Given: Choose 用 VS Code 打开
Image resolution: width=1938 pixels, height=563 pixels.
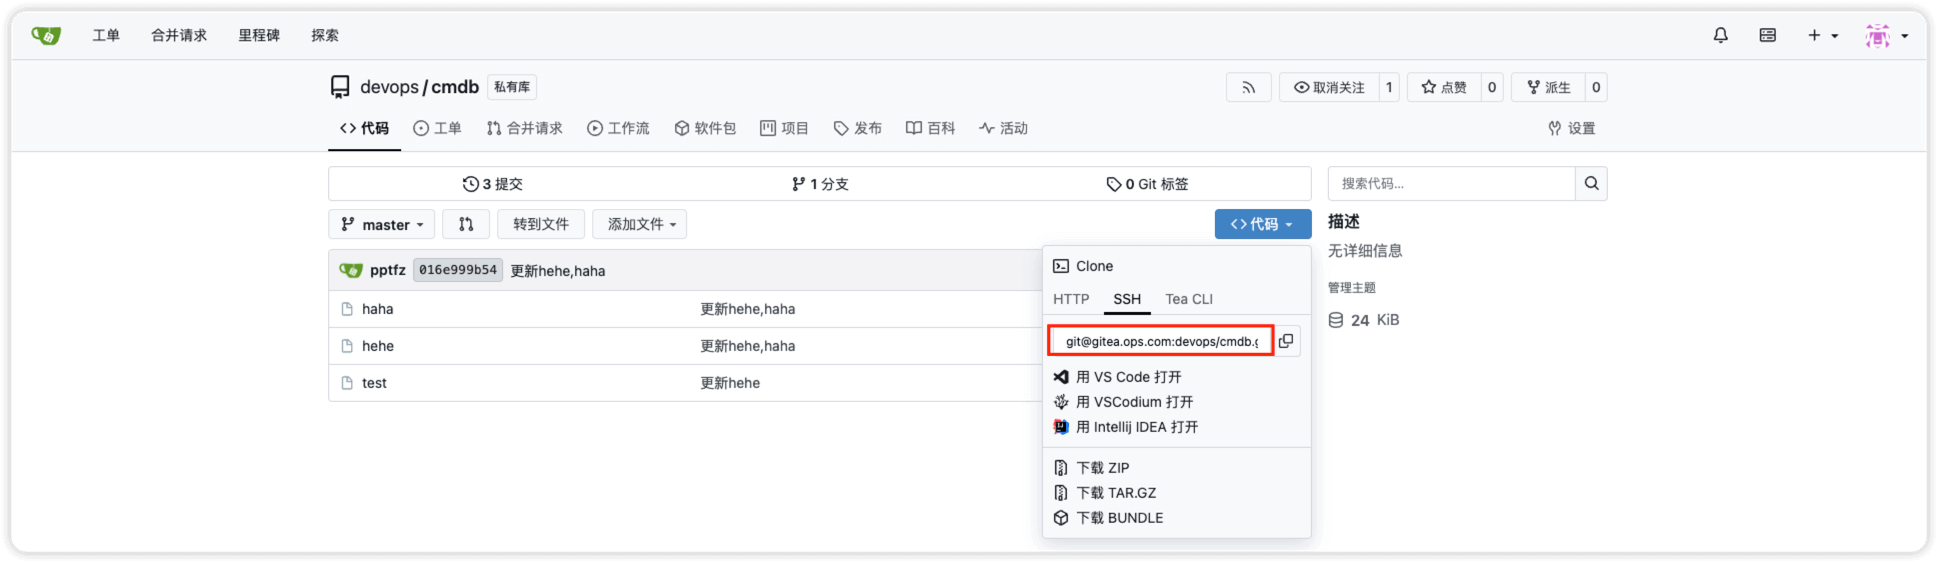Looking at the screenshot, I should [1118, 377].
